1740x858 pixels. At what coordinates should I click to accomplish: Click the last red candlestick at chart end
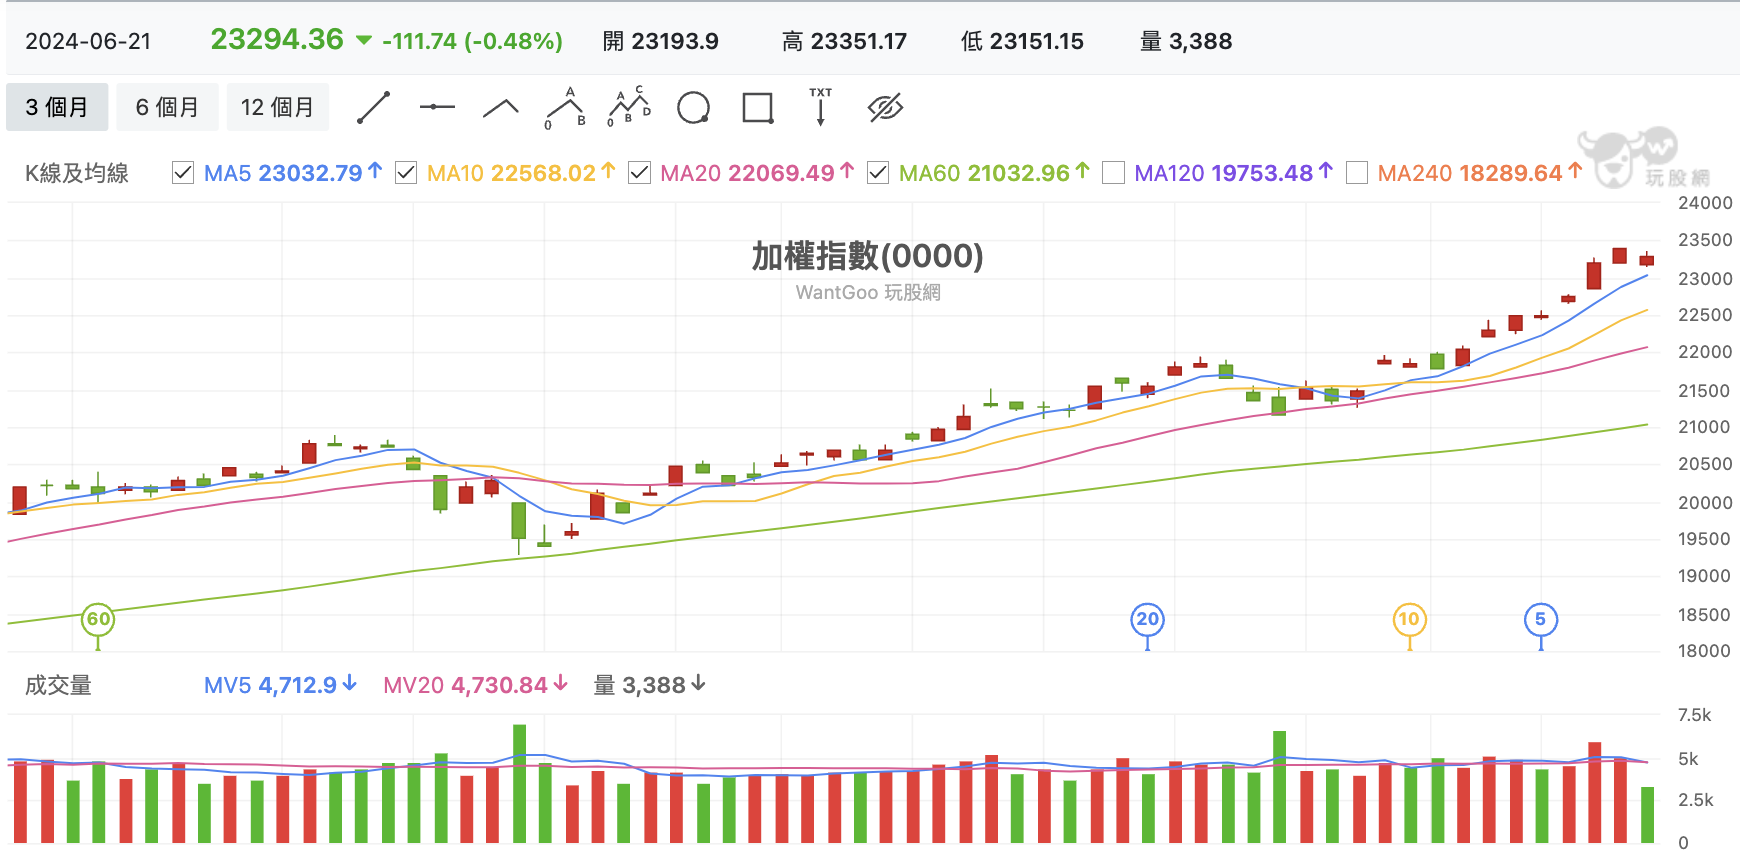(x=1646, y=260)
